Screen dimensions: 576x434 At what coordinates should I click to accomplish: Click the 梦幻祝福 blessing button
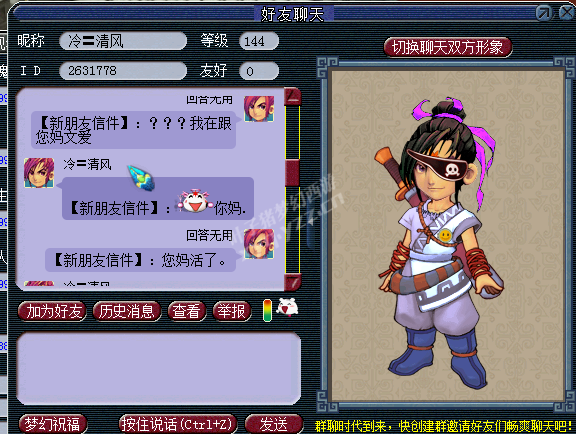(x=53, y=424)
